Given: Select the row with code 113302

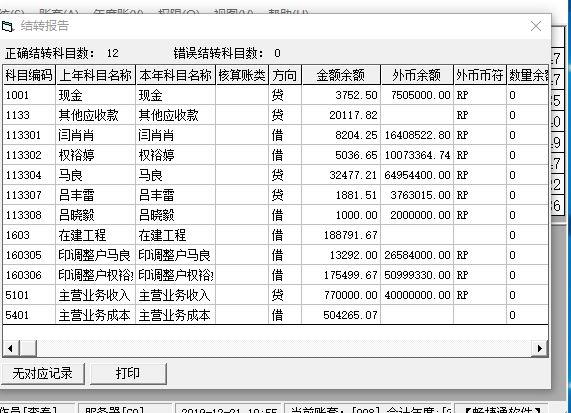Looking at the screenshot, I should (x=276, y=156).
